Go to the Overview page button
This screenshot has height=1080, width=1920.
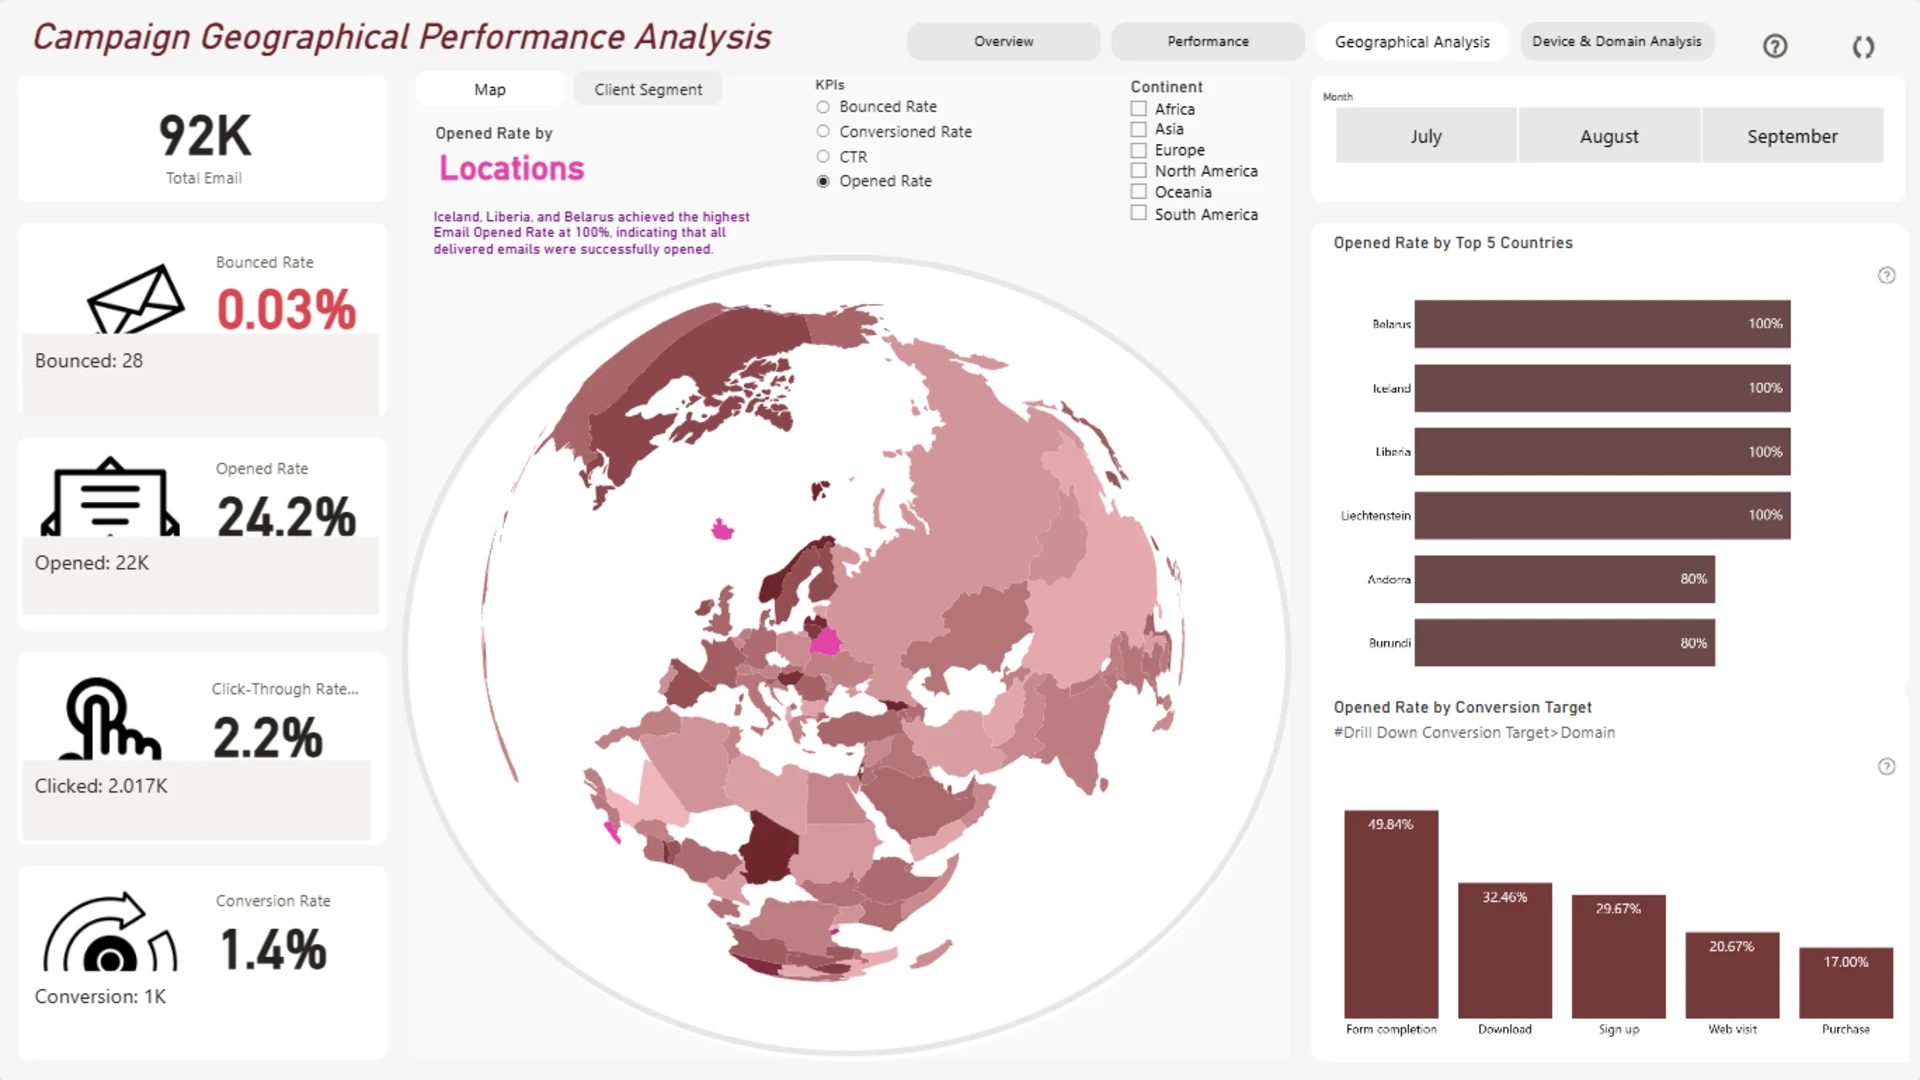[1003, 41]
